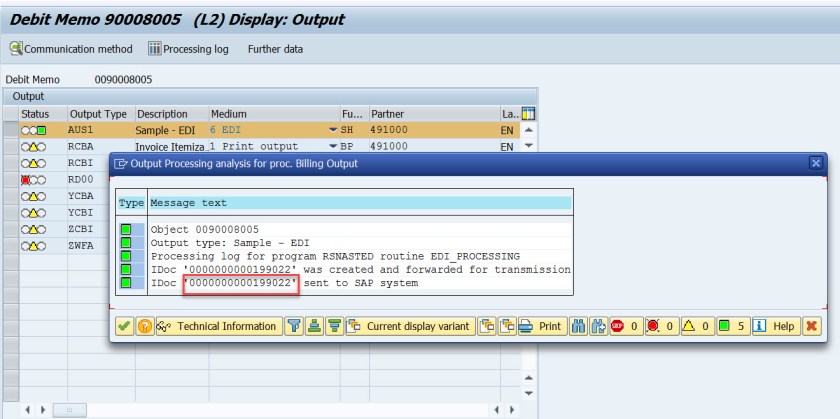The image size is (840, 419).
Task: Click Communication method toolbar button
Action: point(71,49)
